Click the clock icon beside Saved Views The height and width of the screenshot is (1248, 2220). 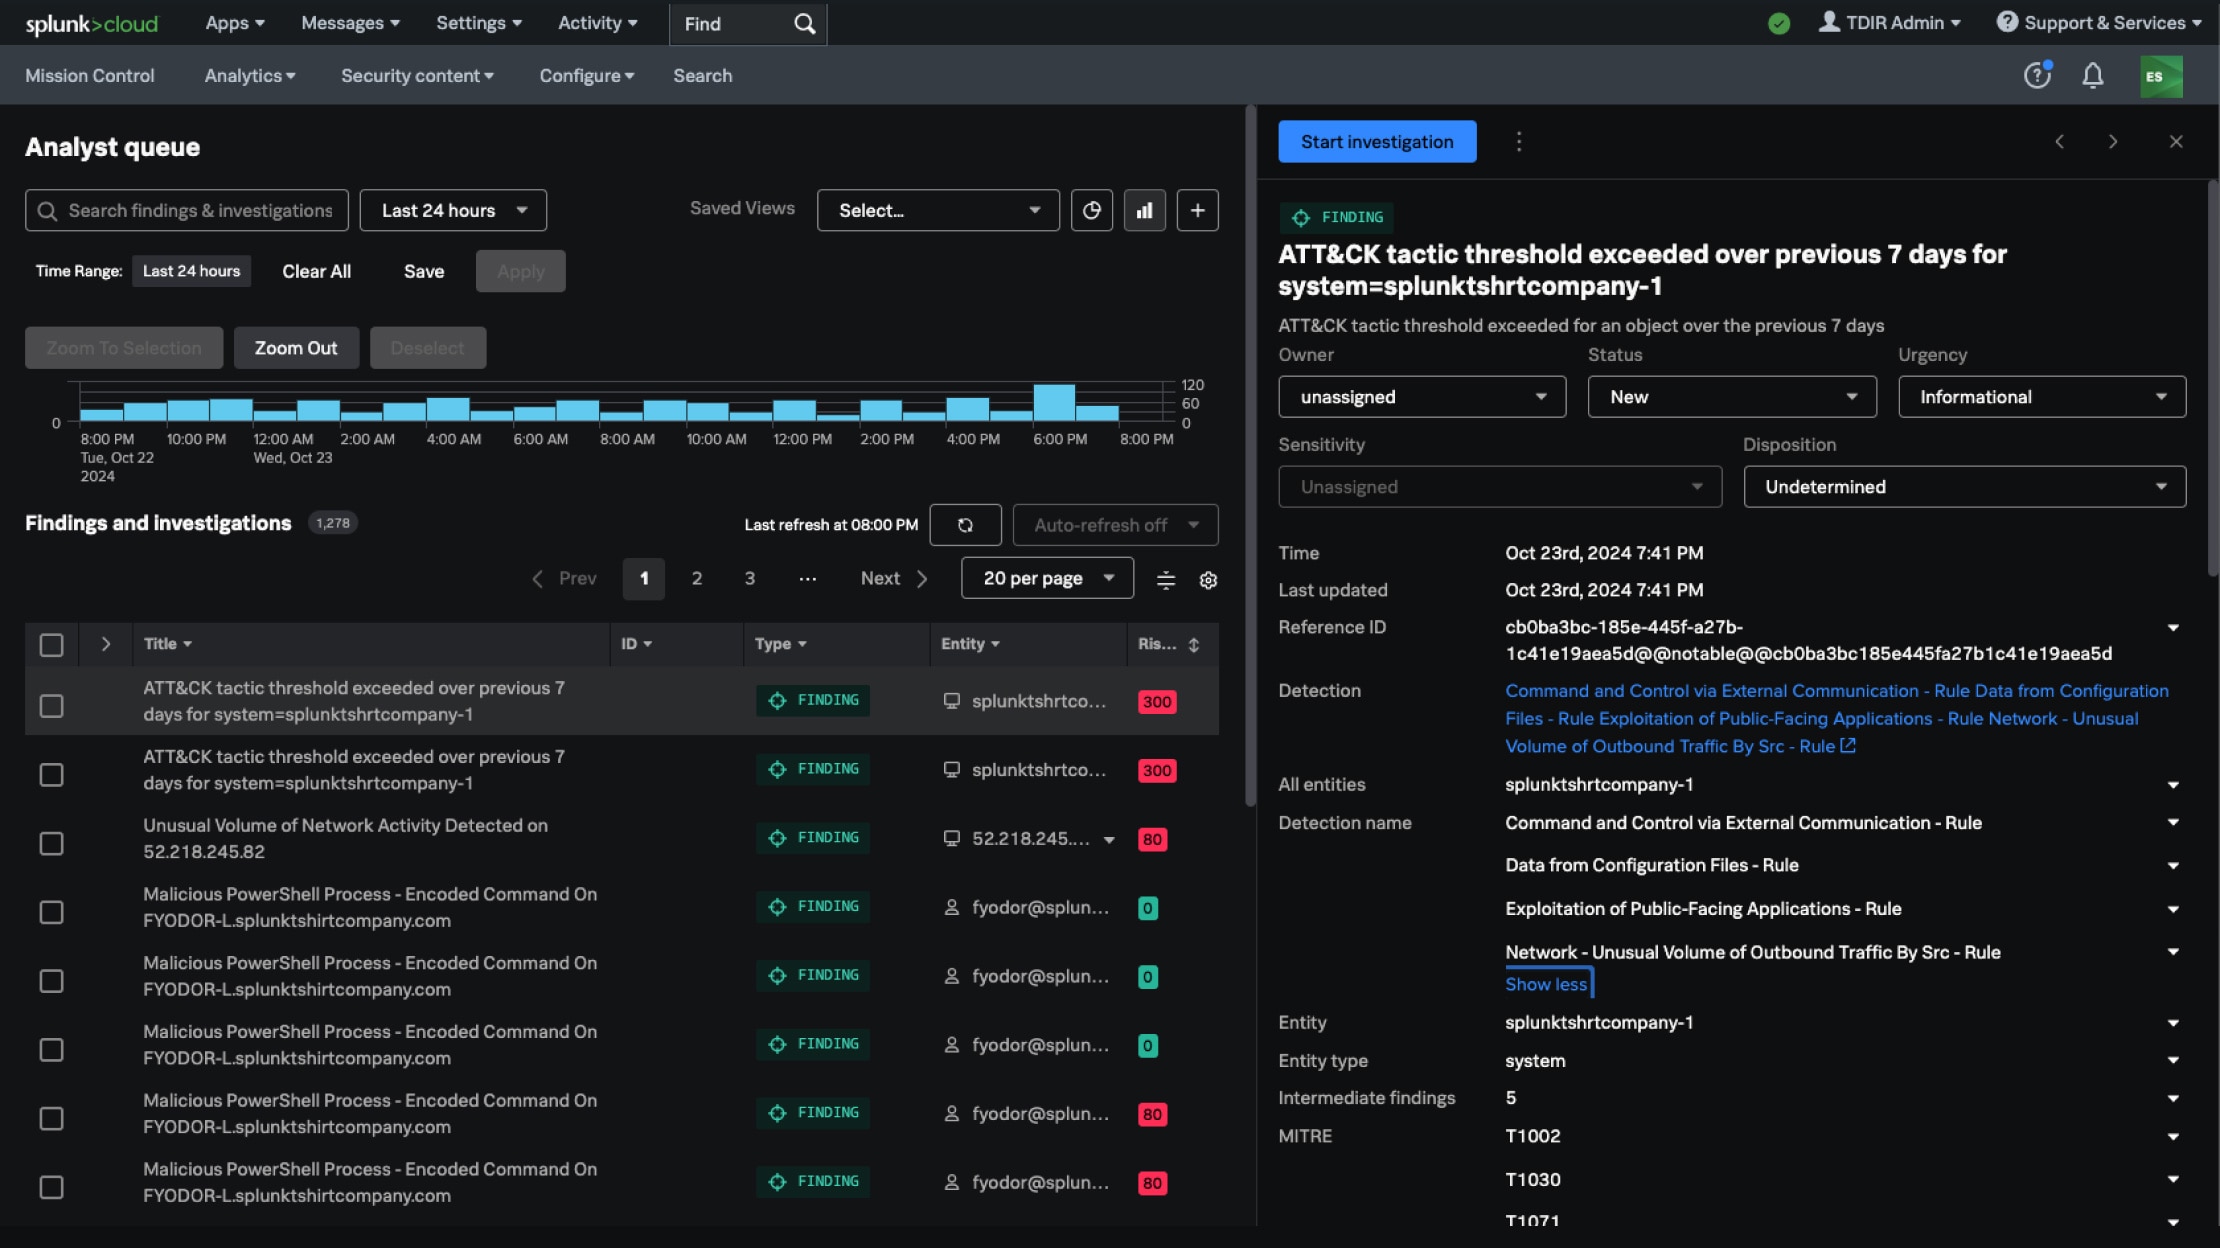tap(1091, 210)
